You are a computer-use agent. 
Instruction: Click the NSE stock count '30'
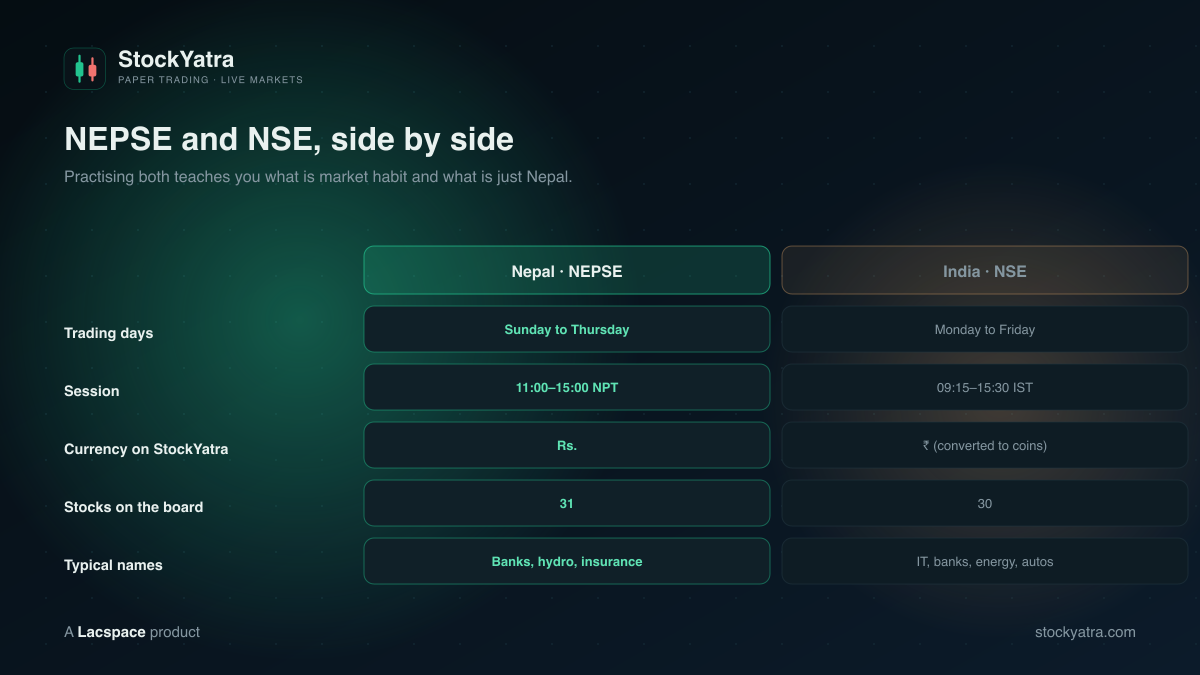click(985, 503)
